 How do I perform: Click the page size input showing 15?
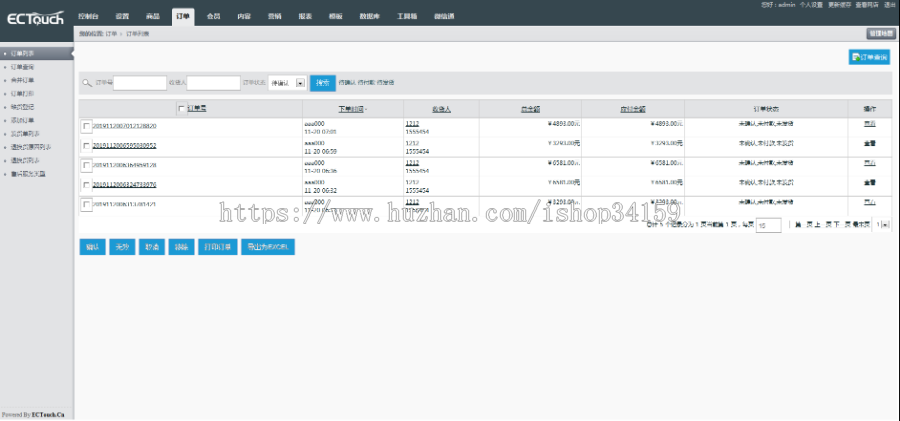tap(769, 225)
